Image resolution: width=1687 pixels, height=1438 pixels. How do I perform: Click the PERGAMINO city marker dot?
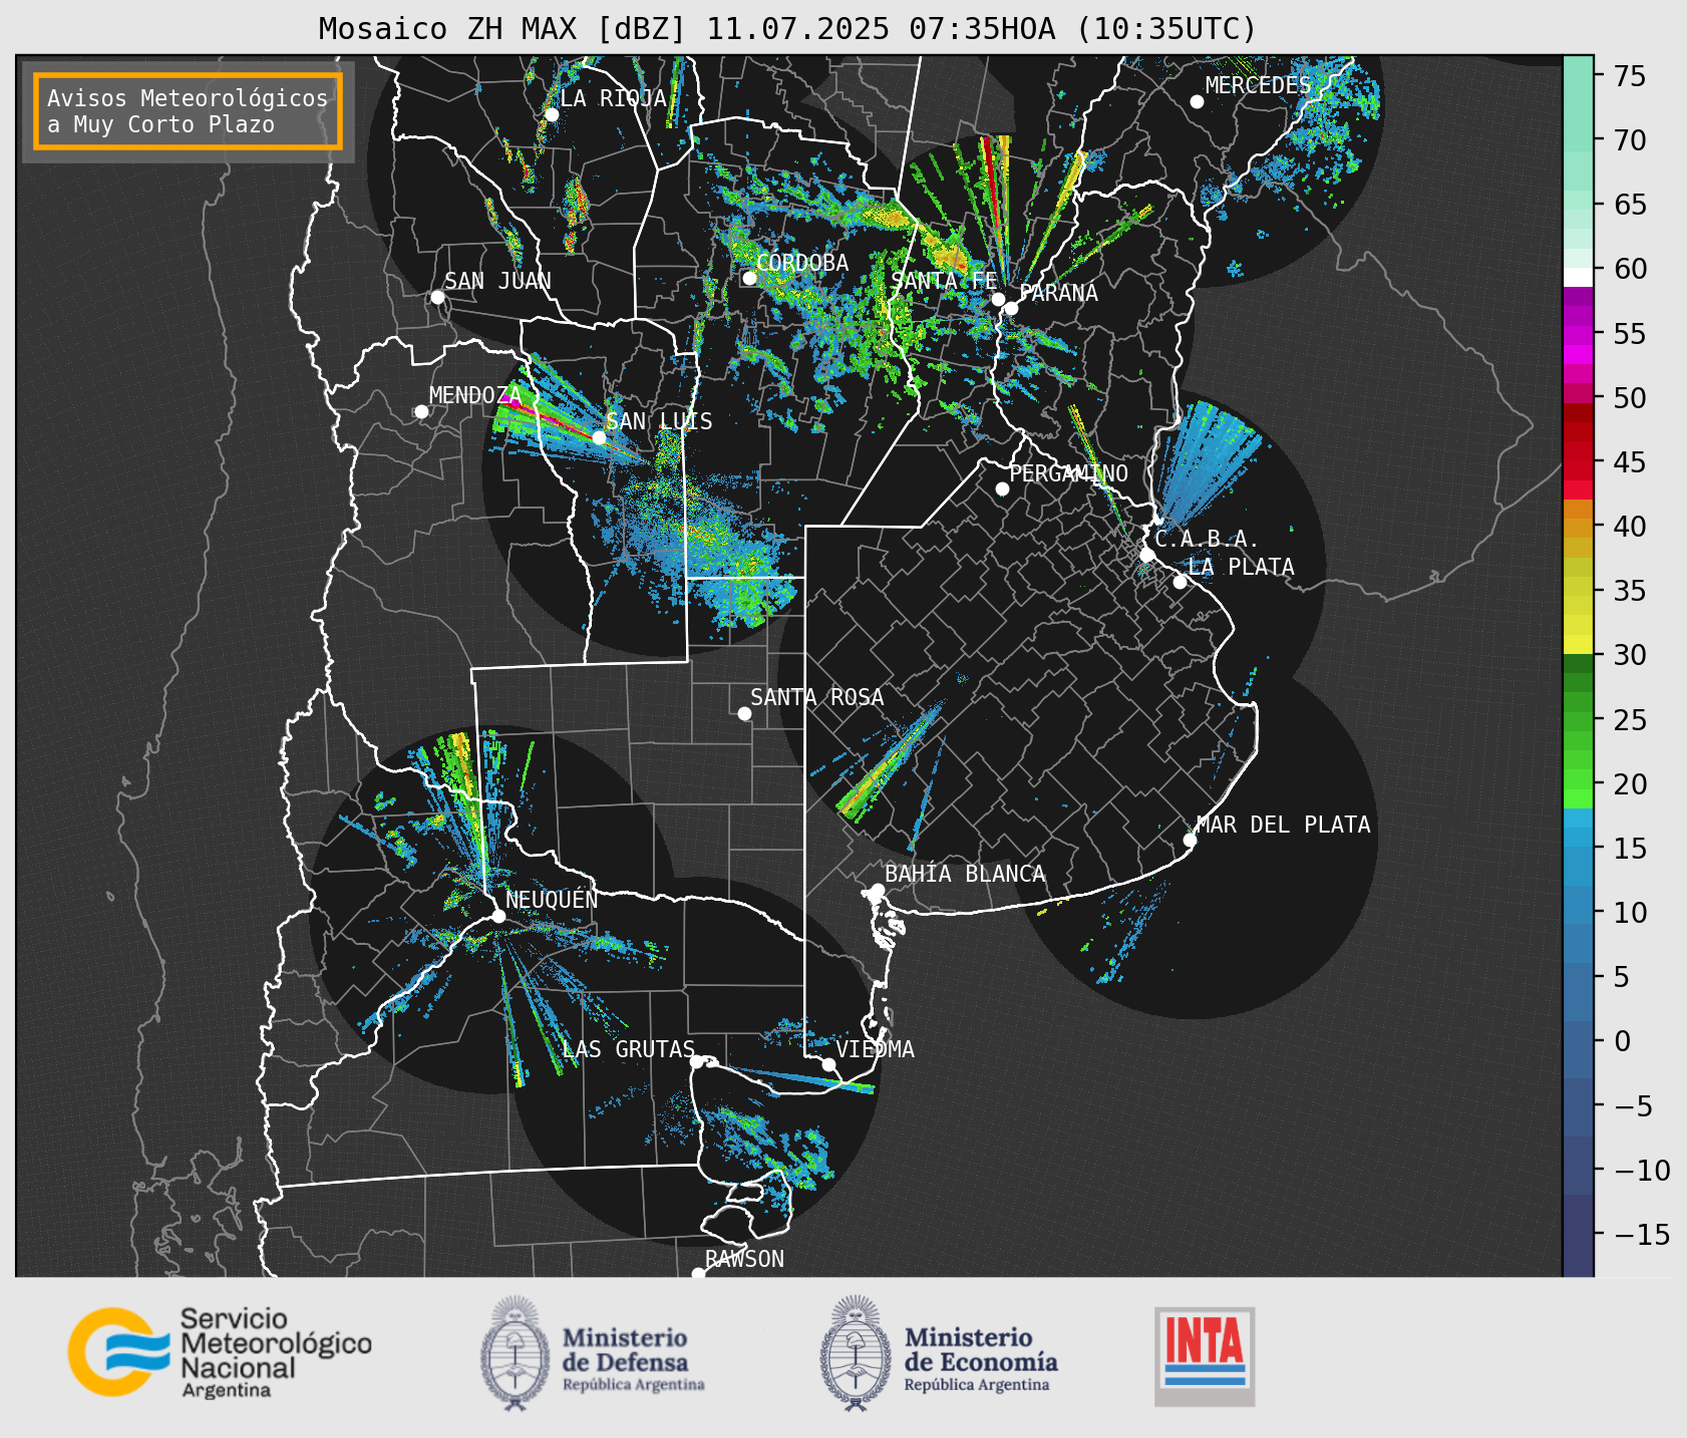pyautogui.click(x=1002, y=489)
